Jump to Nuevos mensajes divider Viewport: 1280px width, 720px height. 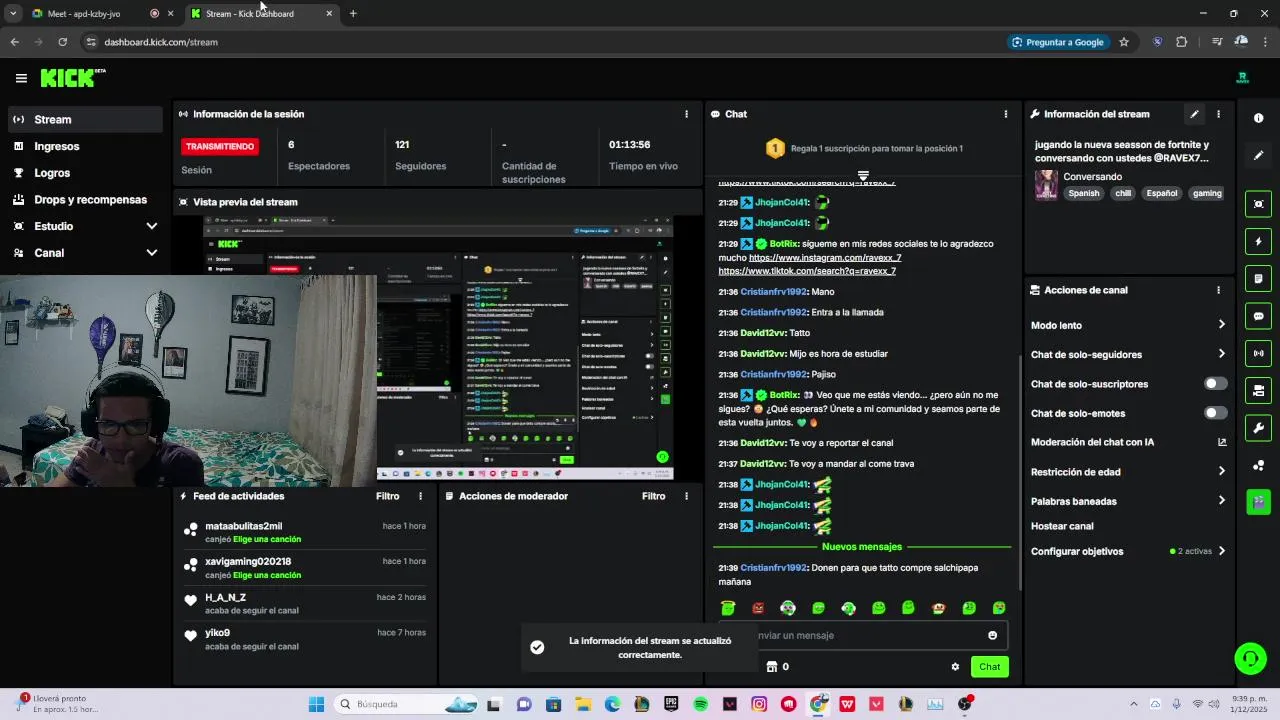(x=862, y=547)
